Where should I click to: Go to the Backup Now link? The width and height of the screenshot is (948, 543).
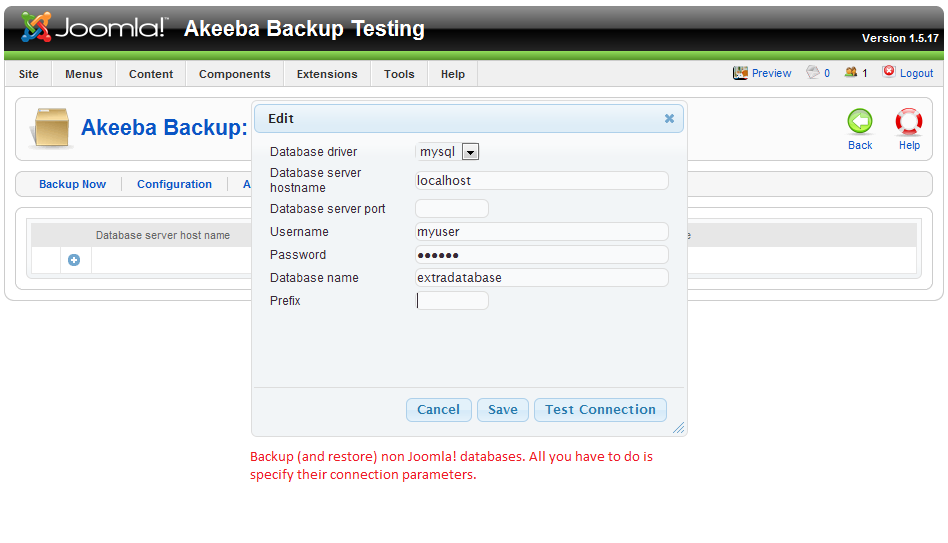coord(72,184)
